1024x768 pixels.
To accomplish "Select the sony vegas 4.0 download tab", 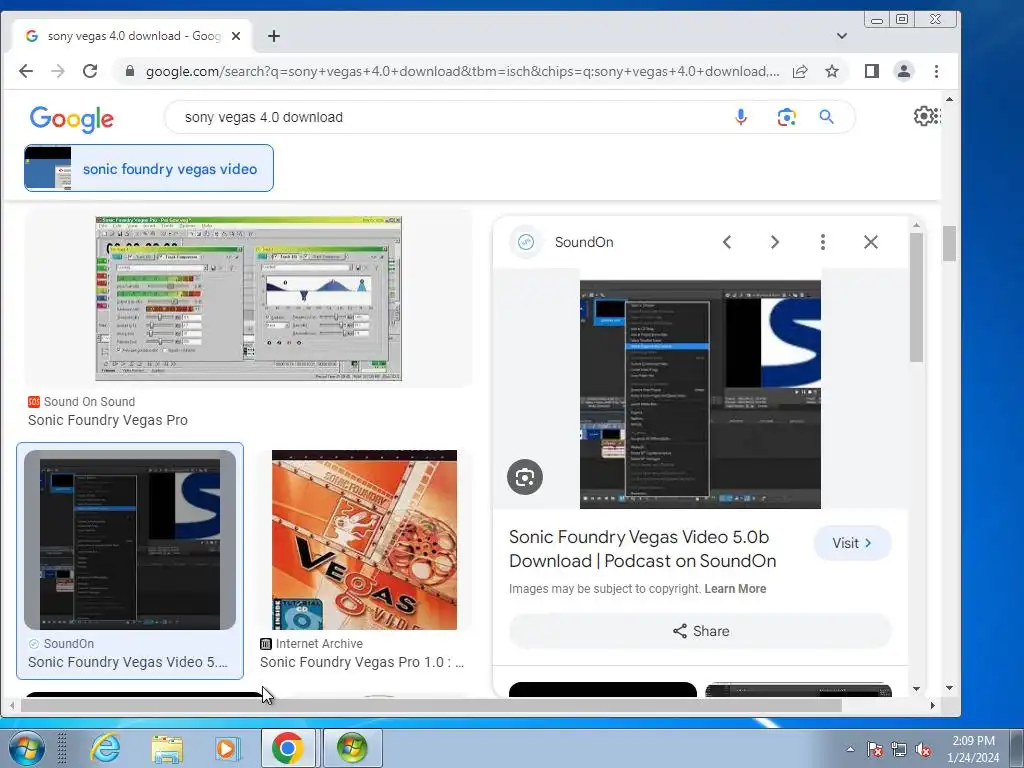I will pyautogui.click(x=134, y=36).
